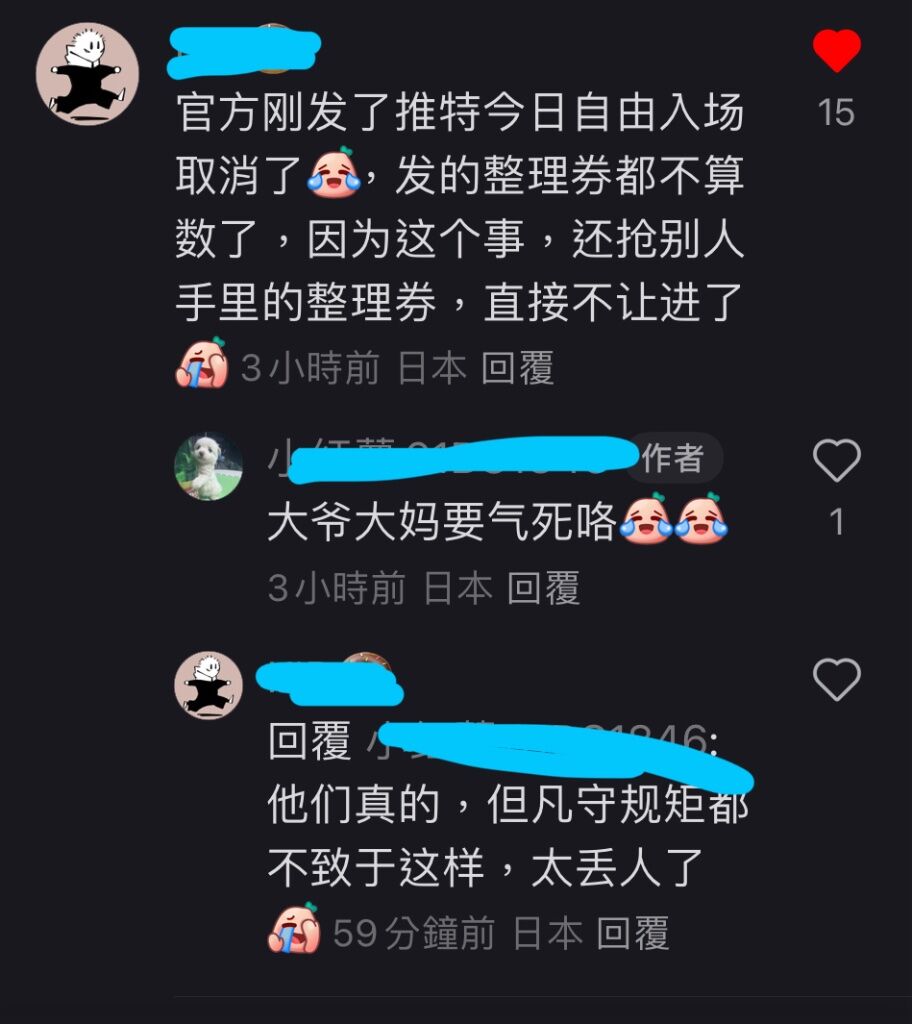Open small cartoon avatar on the bottom reply
Viewport: 912px width, 1024px height.
pos(208,685)
